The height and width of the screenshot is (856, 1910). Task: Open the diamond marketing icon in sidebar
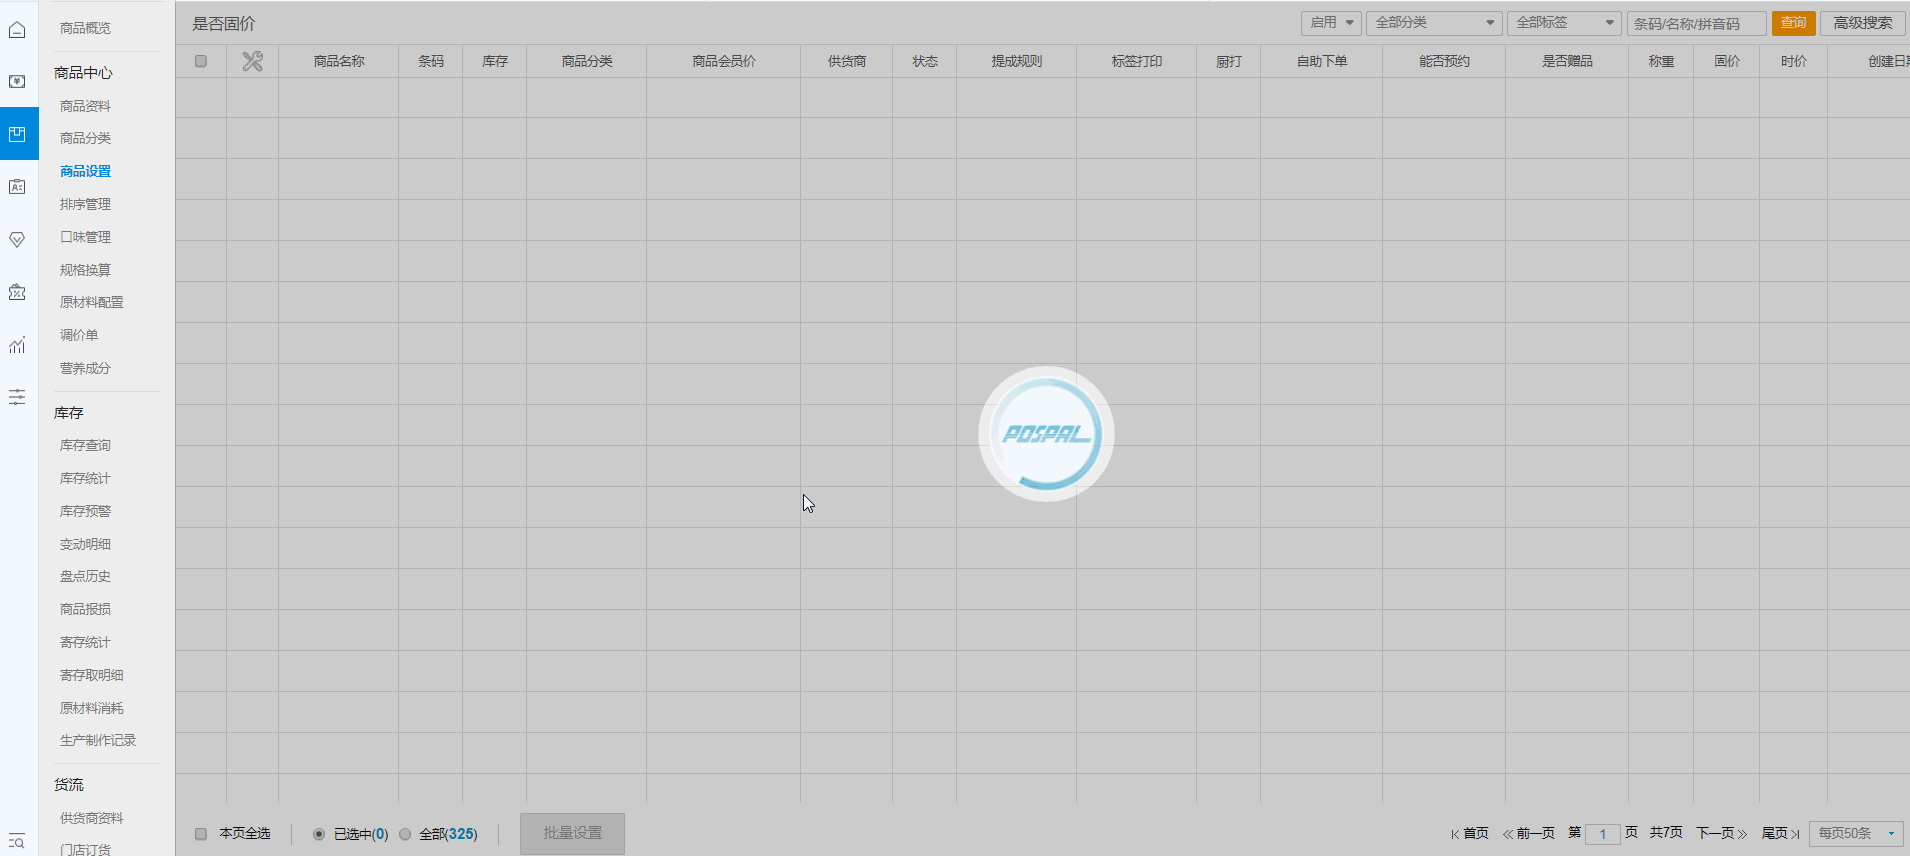(17, 240)
